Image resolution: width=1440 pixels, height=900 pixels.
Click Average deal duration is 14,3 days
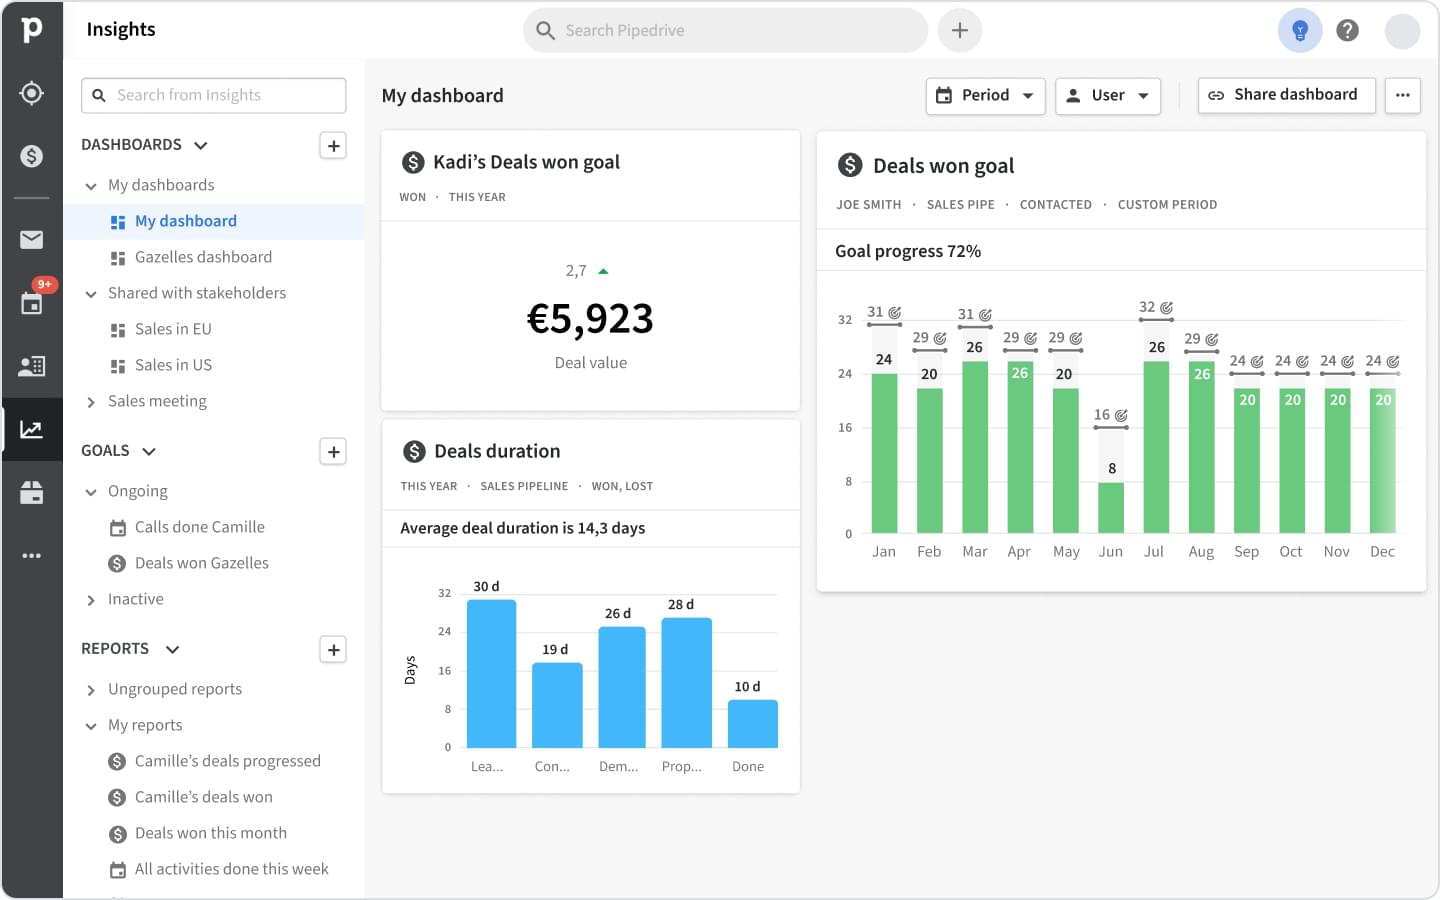point(522,528)
